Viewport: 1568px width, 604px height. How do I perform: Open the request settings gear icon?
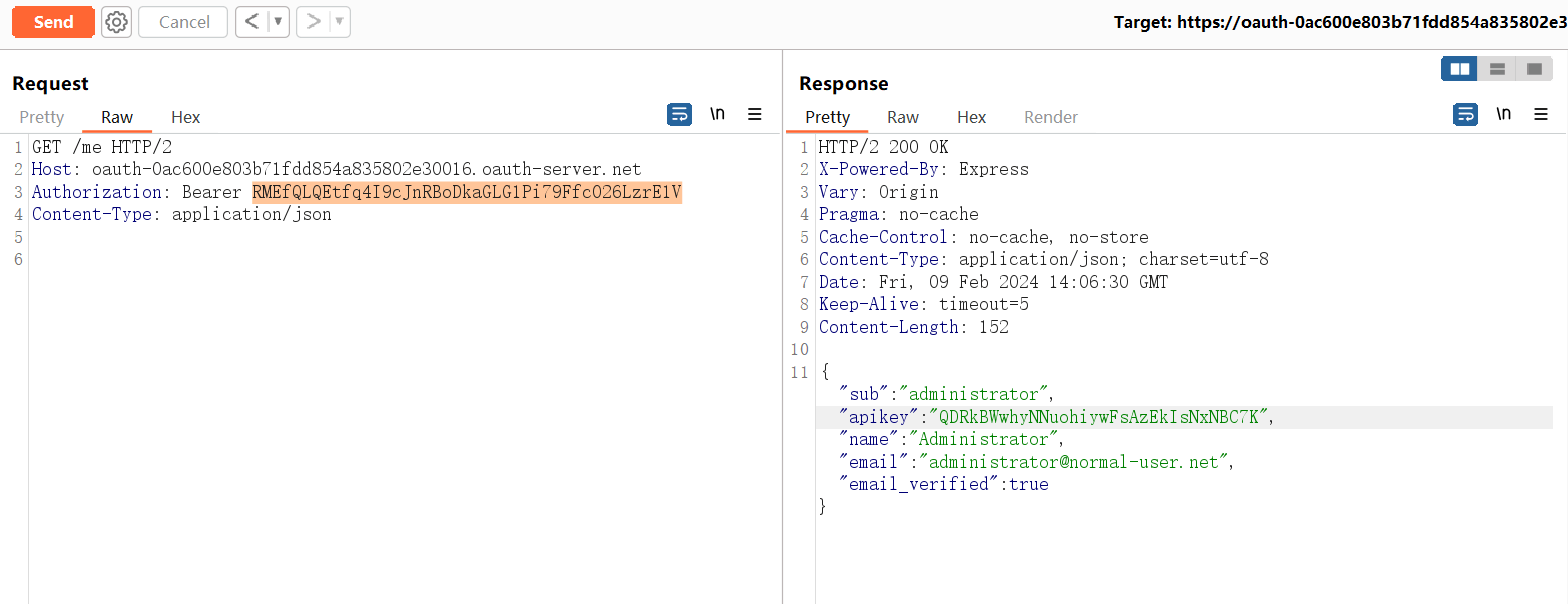(x=117, y=22)
